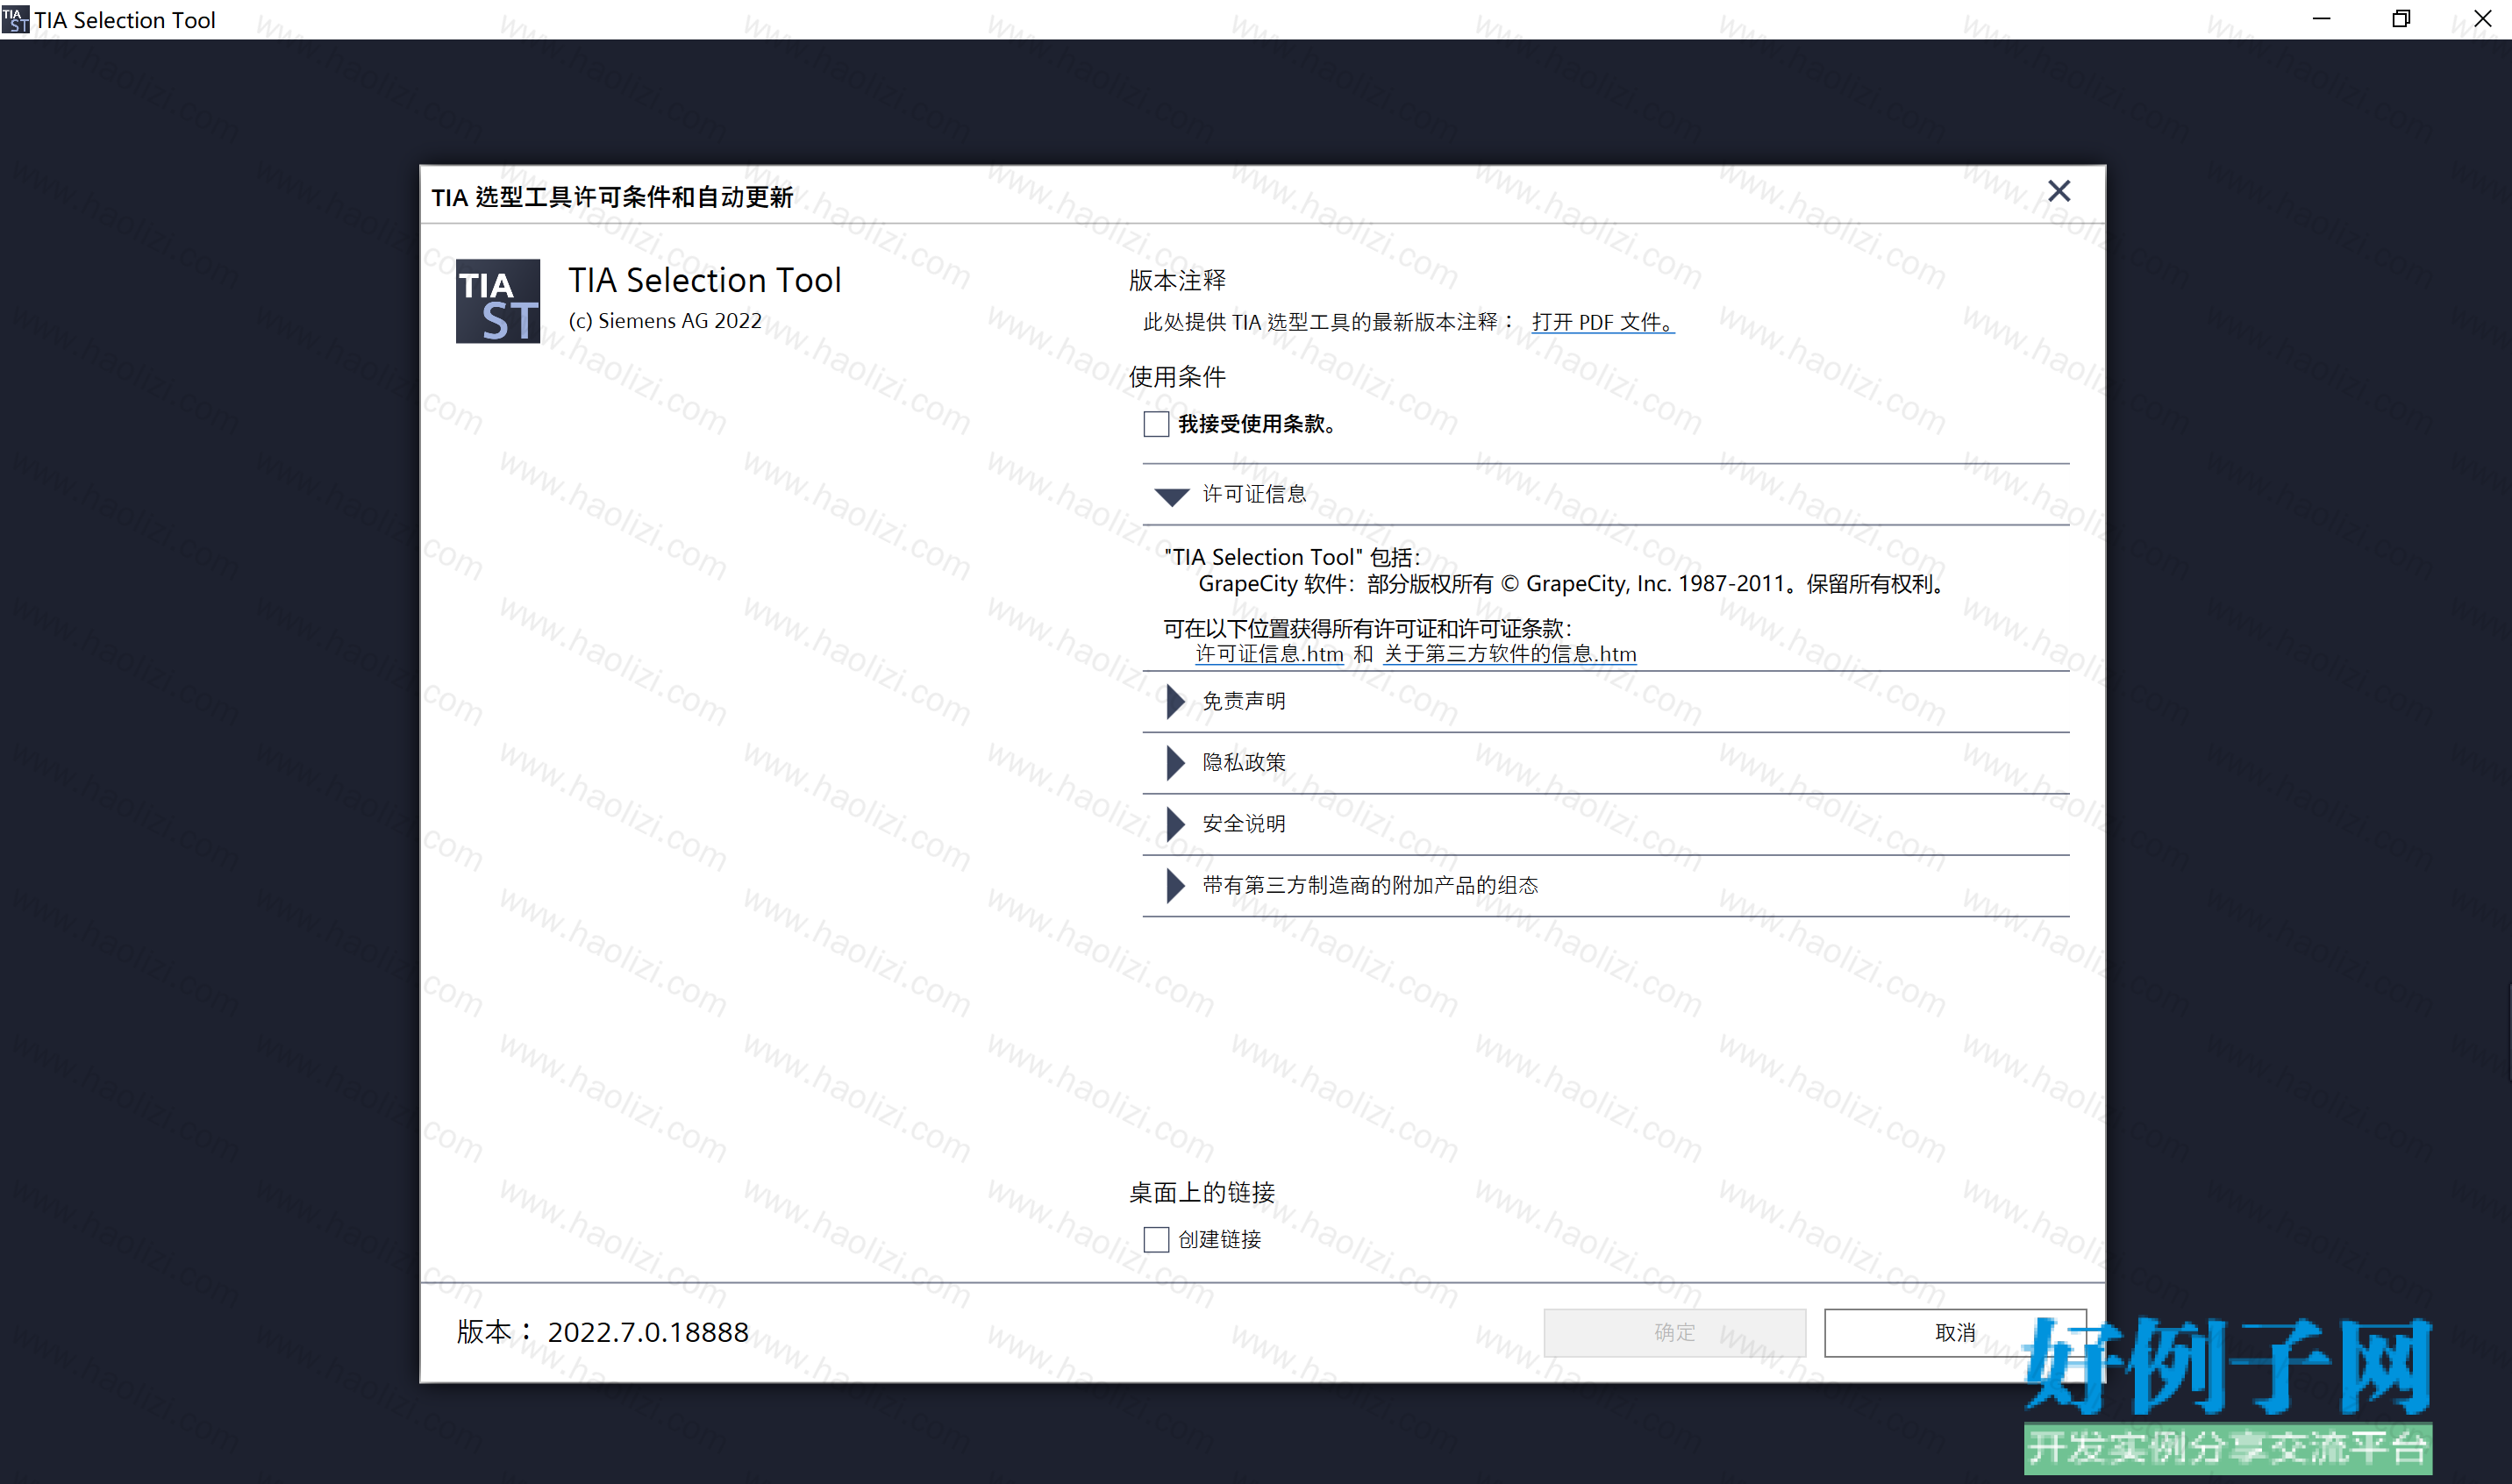
Task: Click the 取消 button
Action: pyautogui.click(x=1955, y=1332)
